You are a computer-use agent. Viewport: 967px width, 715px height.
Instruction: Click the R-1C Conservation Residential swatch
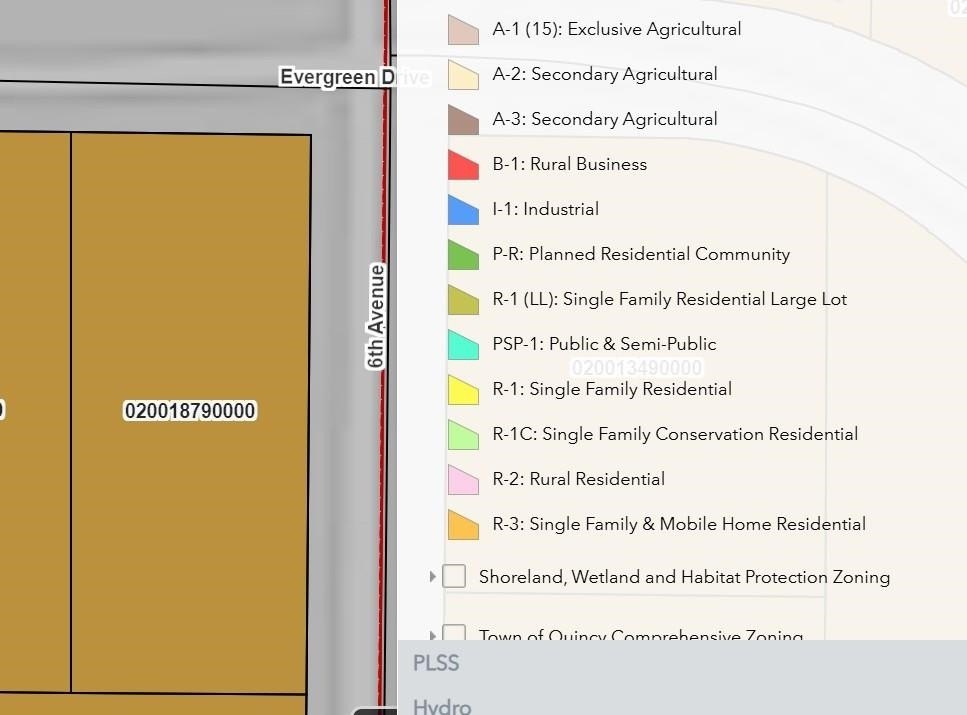coord(463,435)
